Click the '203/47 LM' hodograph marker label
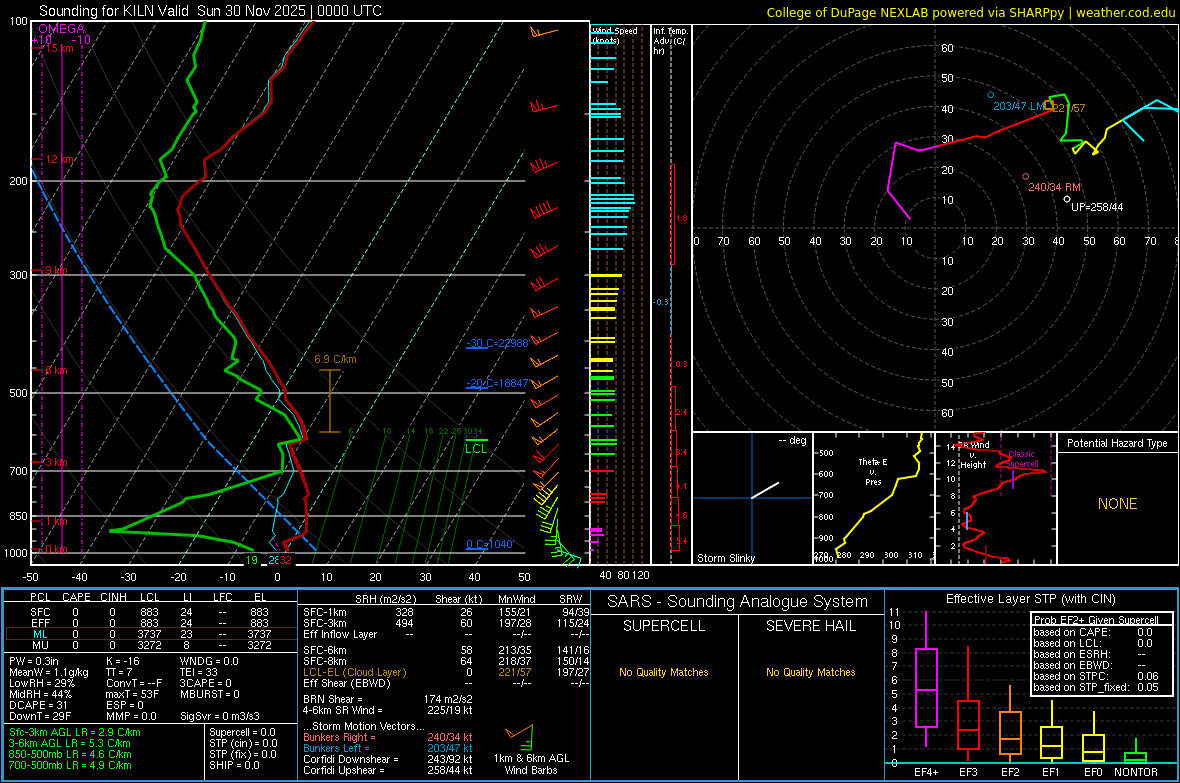Screen dimensions: 1180x783 1018,106
